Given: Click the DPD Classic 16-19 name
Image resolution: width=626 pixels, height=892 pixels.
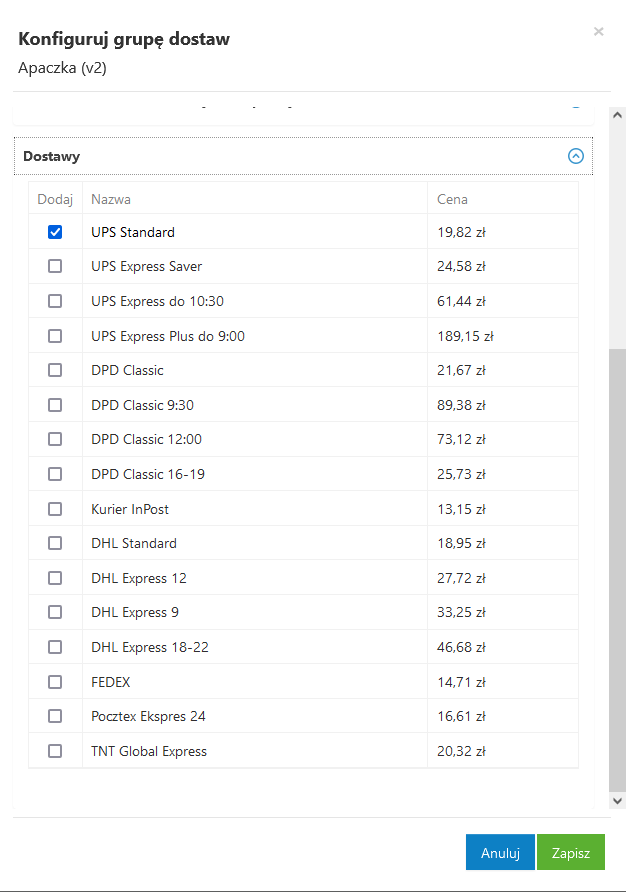Looking at the screenshot, I should 148,474.
